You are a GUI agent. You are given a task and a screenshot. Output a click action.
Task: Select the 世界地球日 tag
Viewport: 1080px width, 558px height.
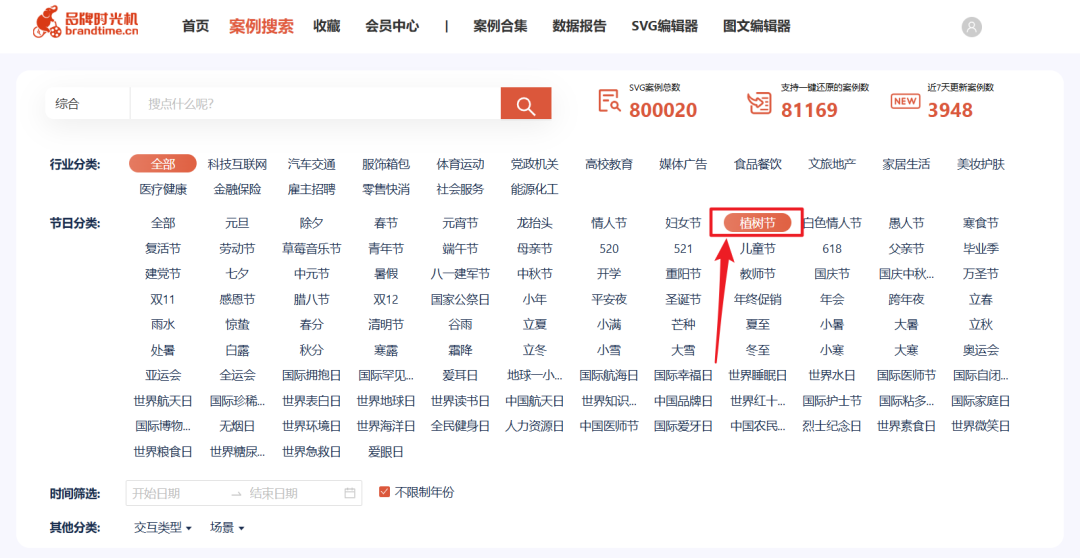tap(386, 401)
